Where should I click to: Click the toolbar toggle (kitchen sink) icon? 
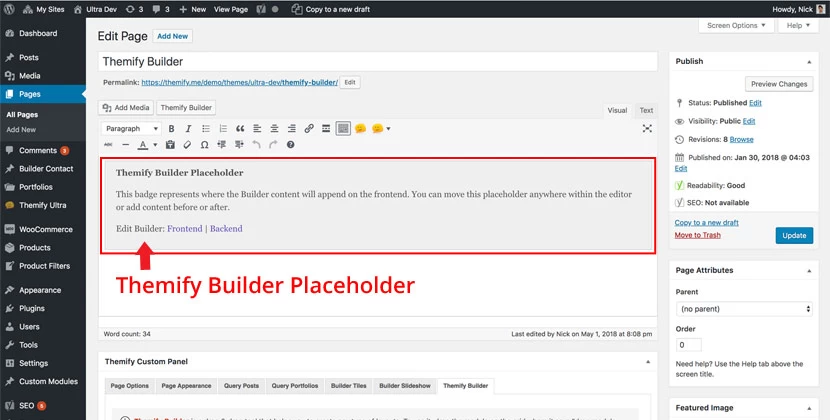pyautogui.click(x=343, y=129)
